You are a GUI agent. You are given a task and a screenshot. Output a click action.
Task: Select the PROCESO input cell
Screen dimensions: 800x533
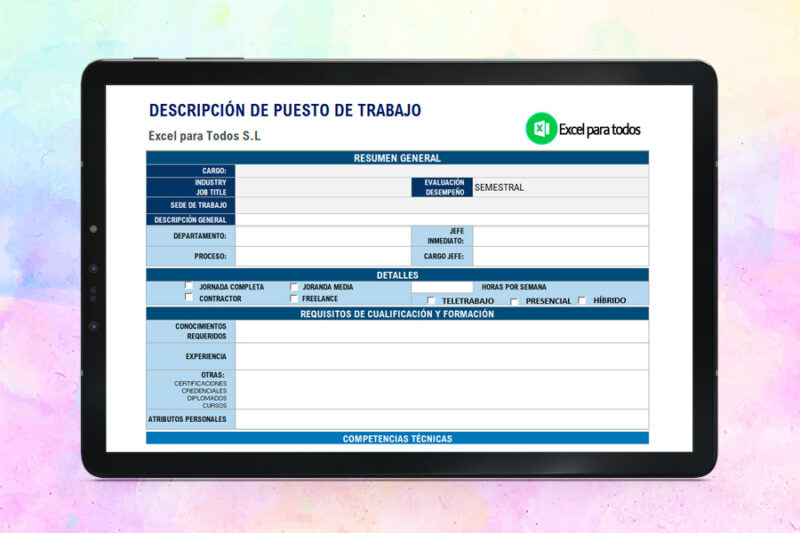(323, 256)
